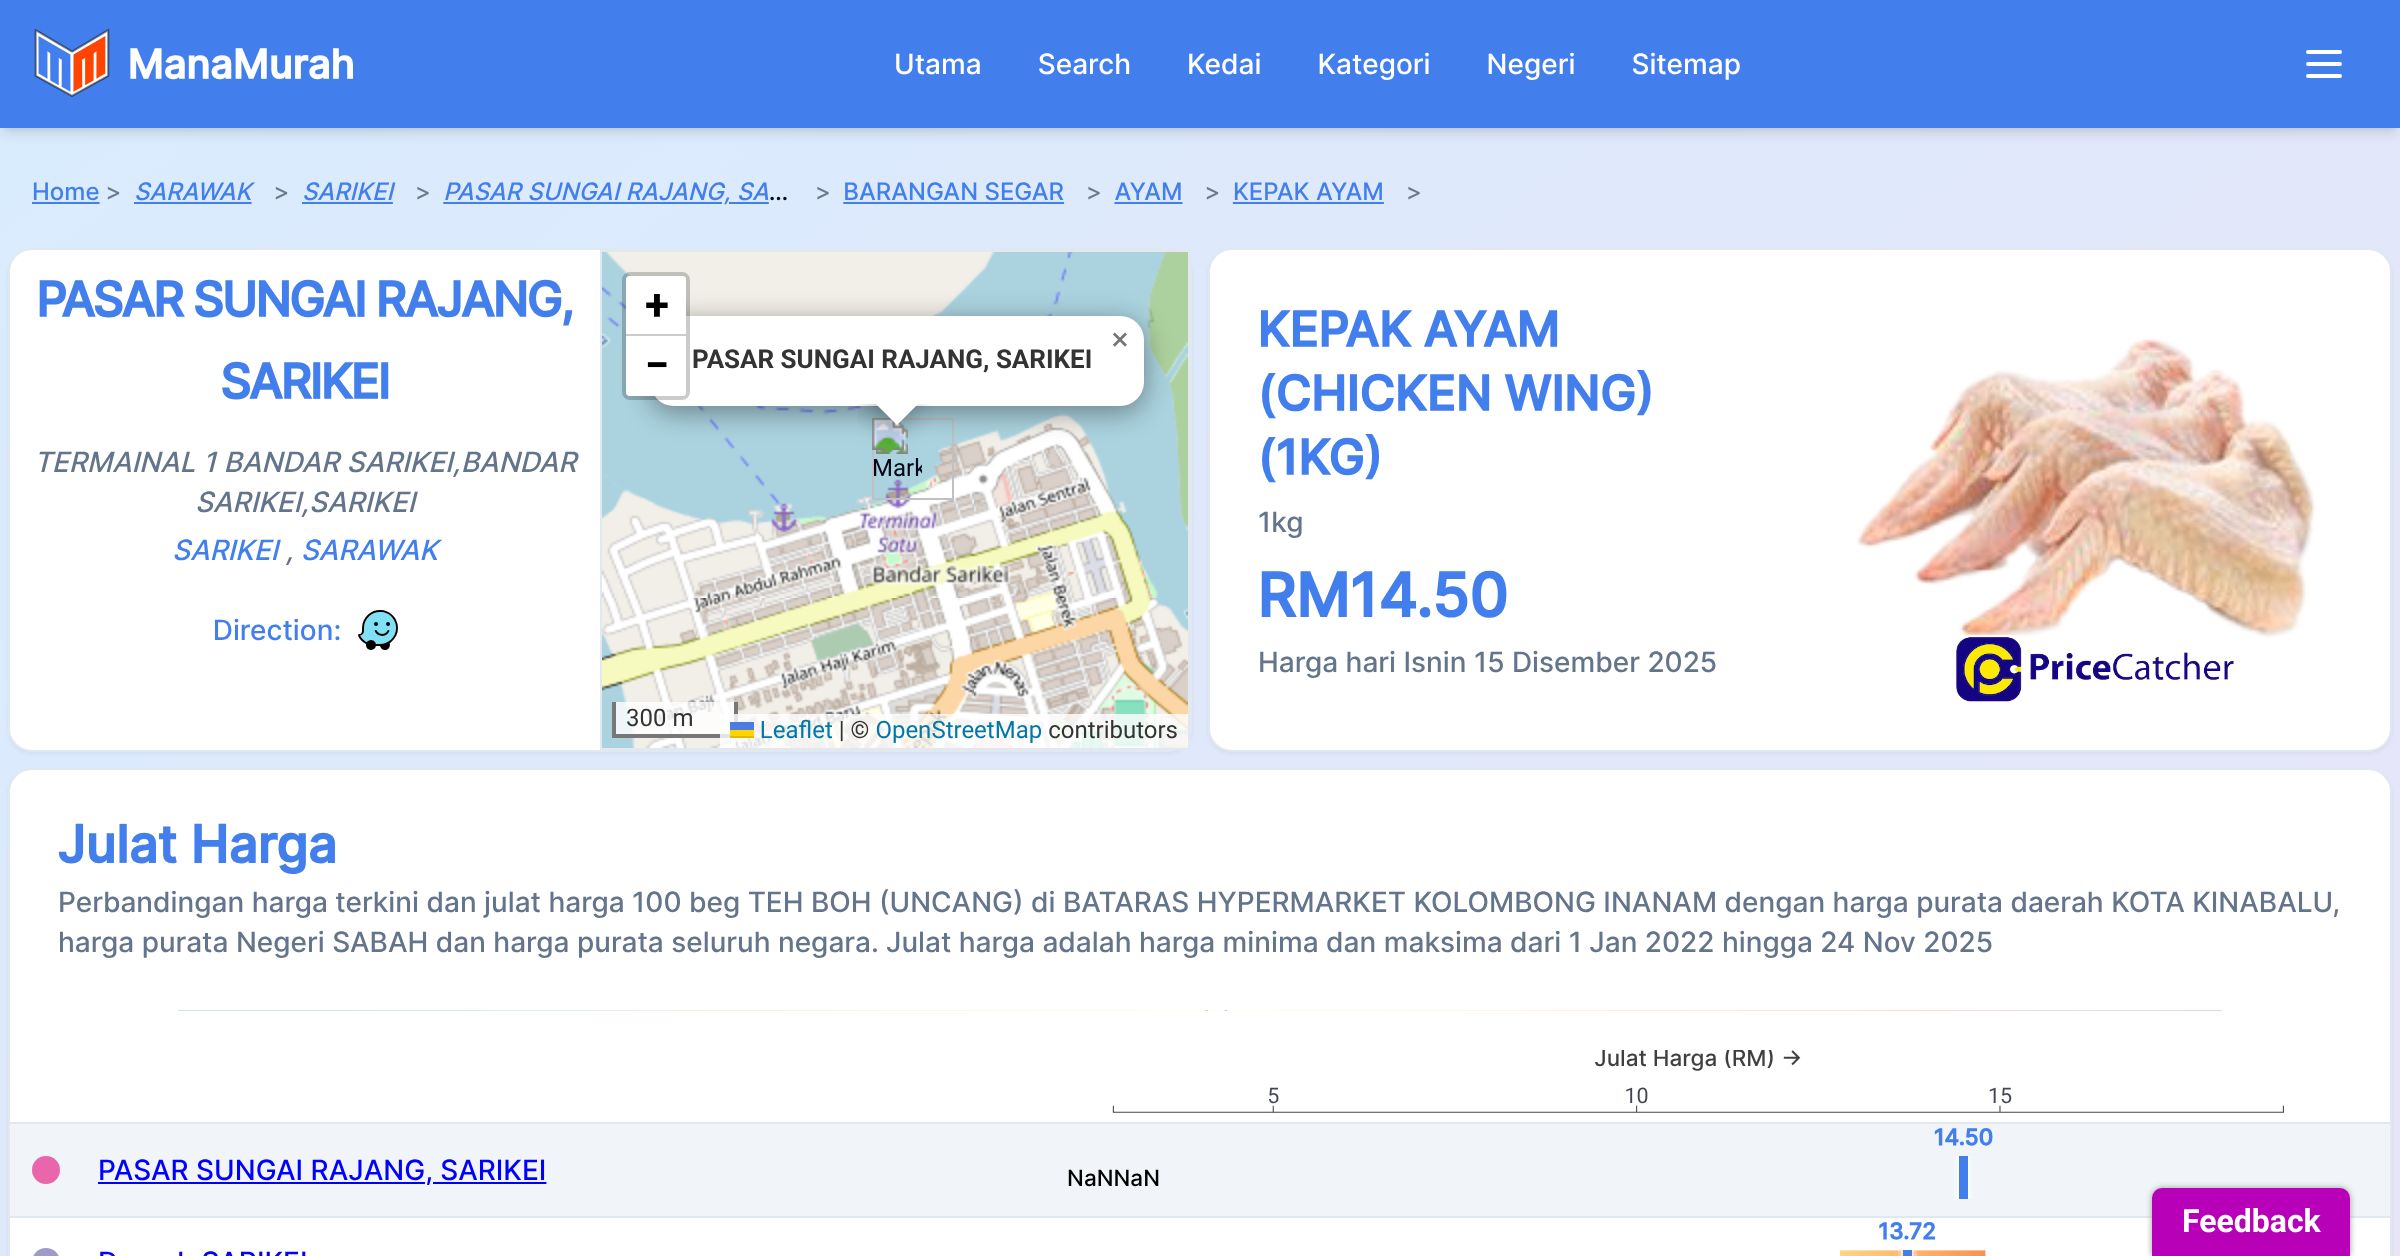Screen dimensions: 2400x1256
Task: Click the pink dot beside PASAR SUNGAI RAJANG
Action: pos(46,1170)
